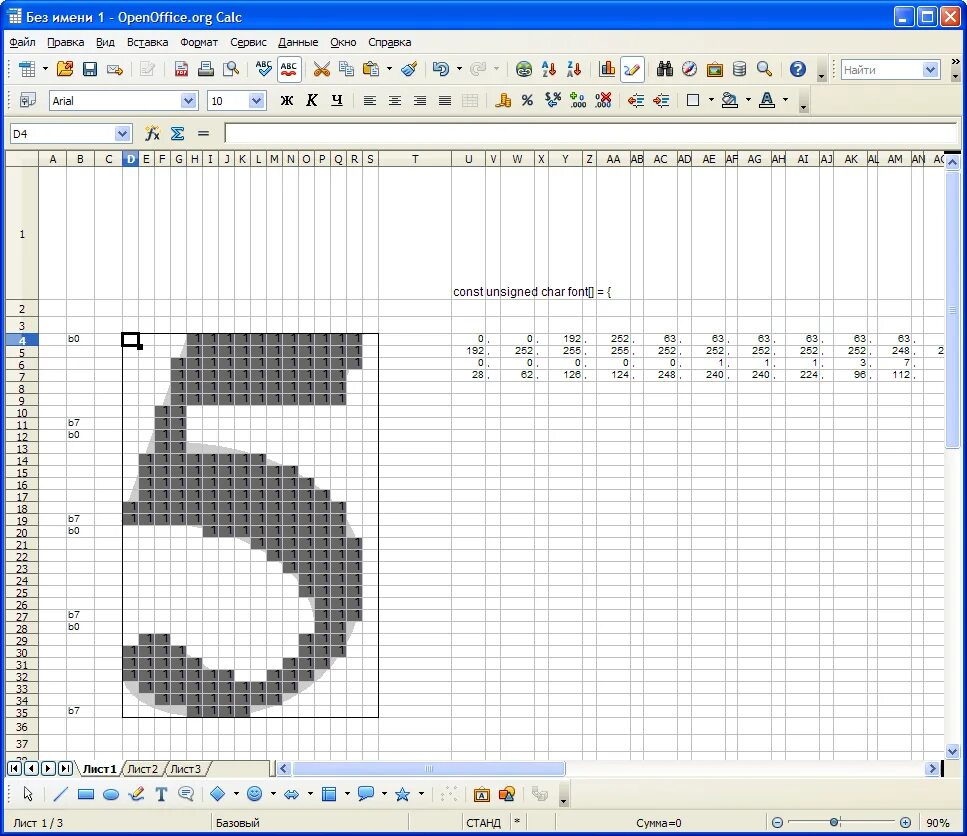Click the Sum sigma button
This screenshot has width=967, height=836.
click(178, 133)
